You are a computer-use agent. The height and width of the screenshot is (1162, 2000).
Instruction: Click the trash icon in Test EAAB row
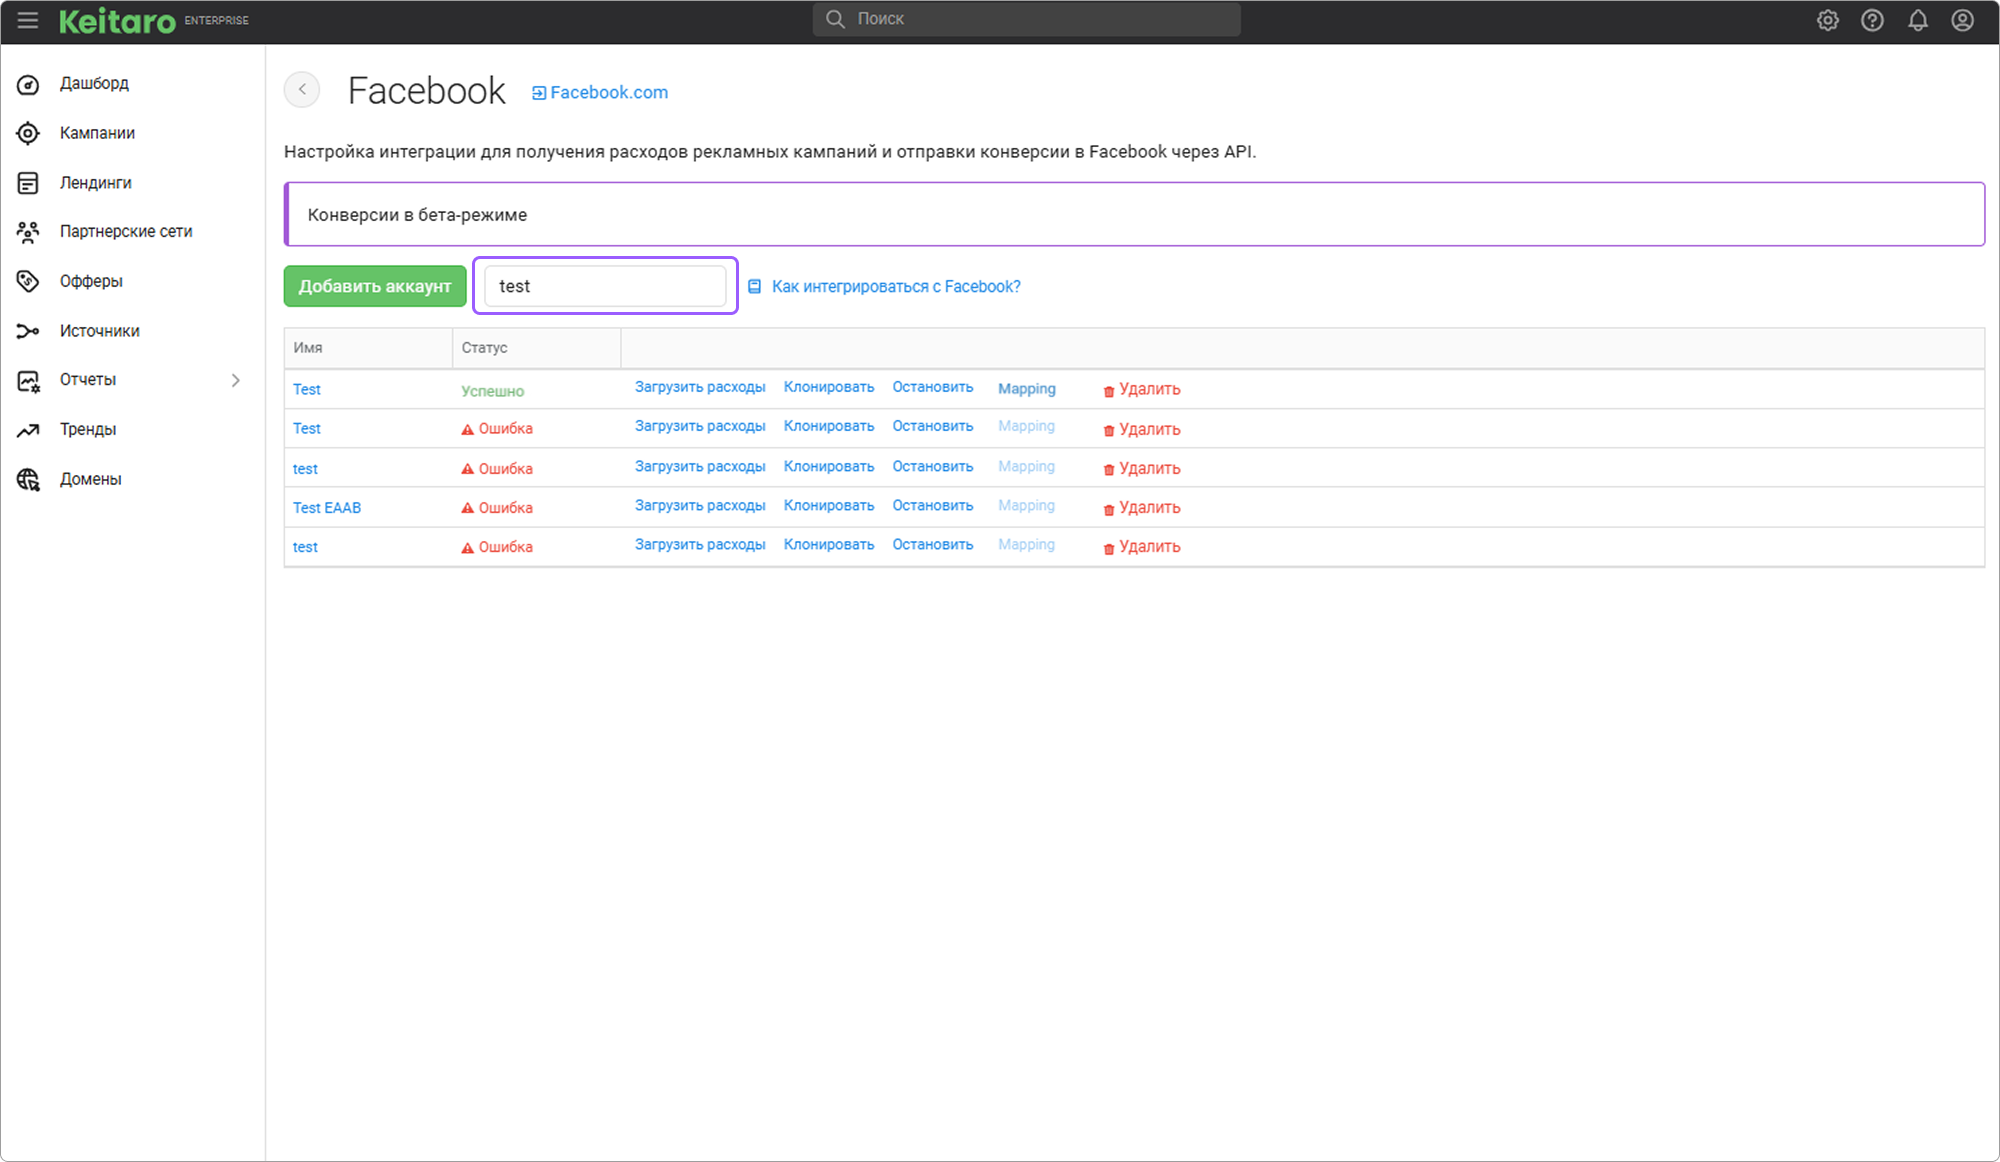1108,509
